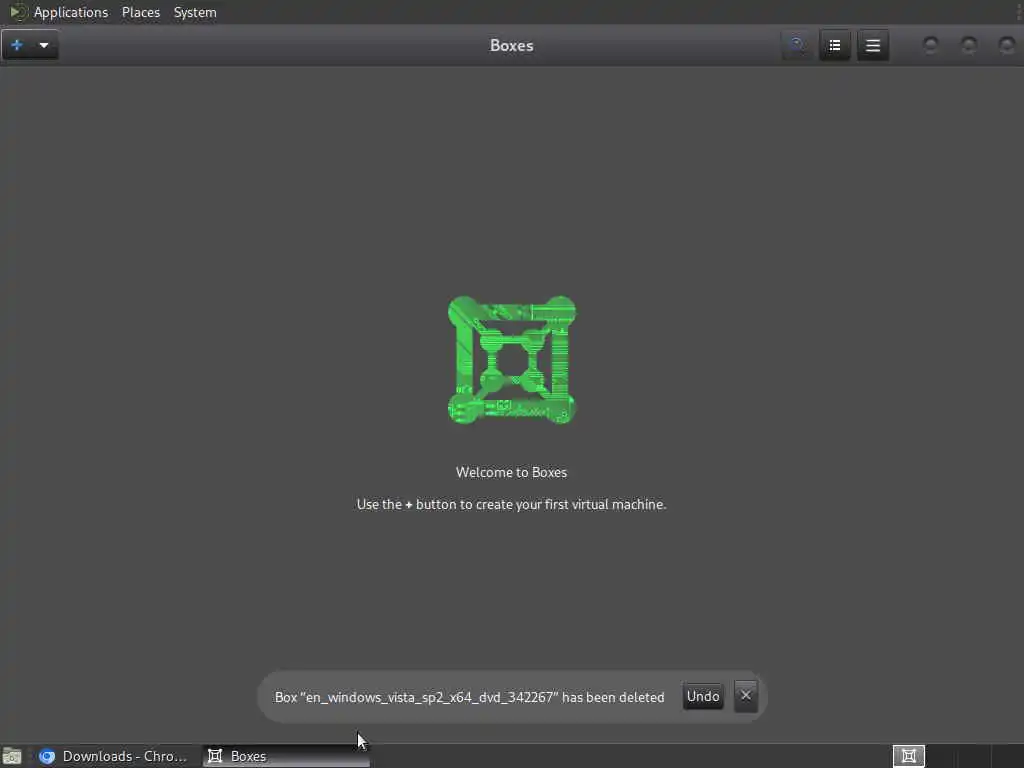This screenshot has height=768, width=1024.
Task: Open the Boxes hamburger menu
Action: pyautogui.click(x=873, y=45)
